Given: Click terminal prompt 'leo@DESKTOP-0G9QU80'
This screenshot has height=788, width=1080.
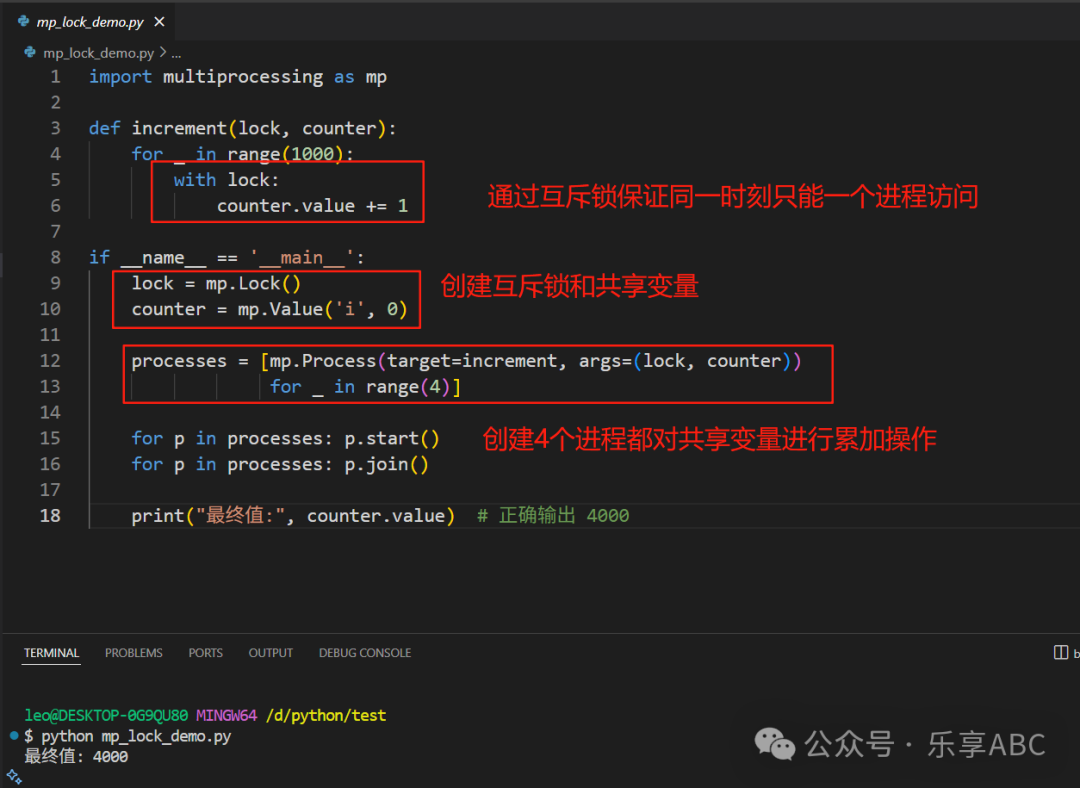Looking at the screenshot, I should click(106, 716).
